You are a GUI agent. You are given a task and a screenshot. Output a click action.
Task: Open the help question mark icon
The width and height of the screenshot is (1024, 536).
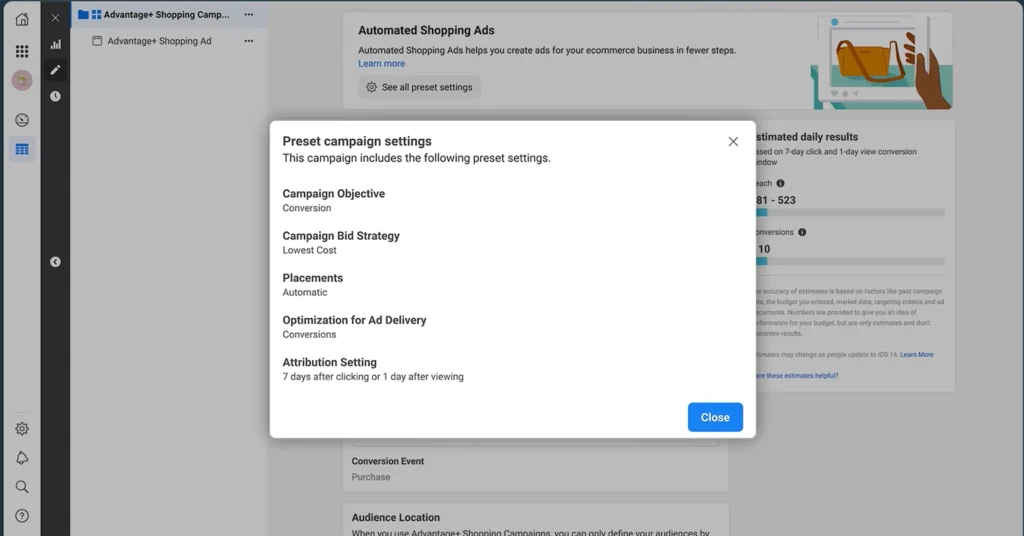pyautogui.click(x=22, y=516)
